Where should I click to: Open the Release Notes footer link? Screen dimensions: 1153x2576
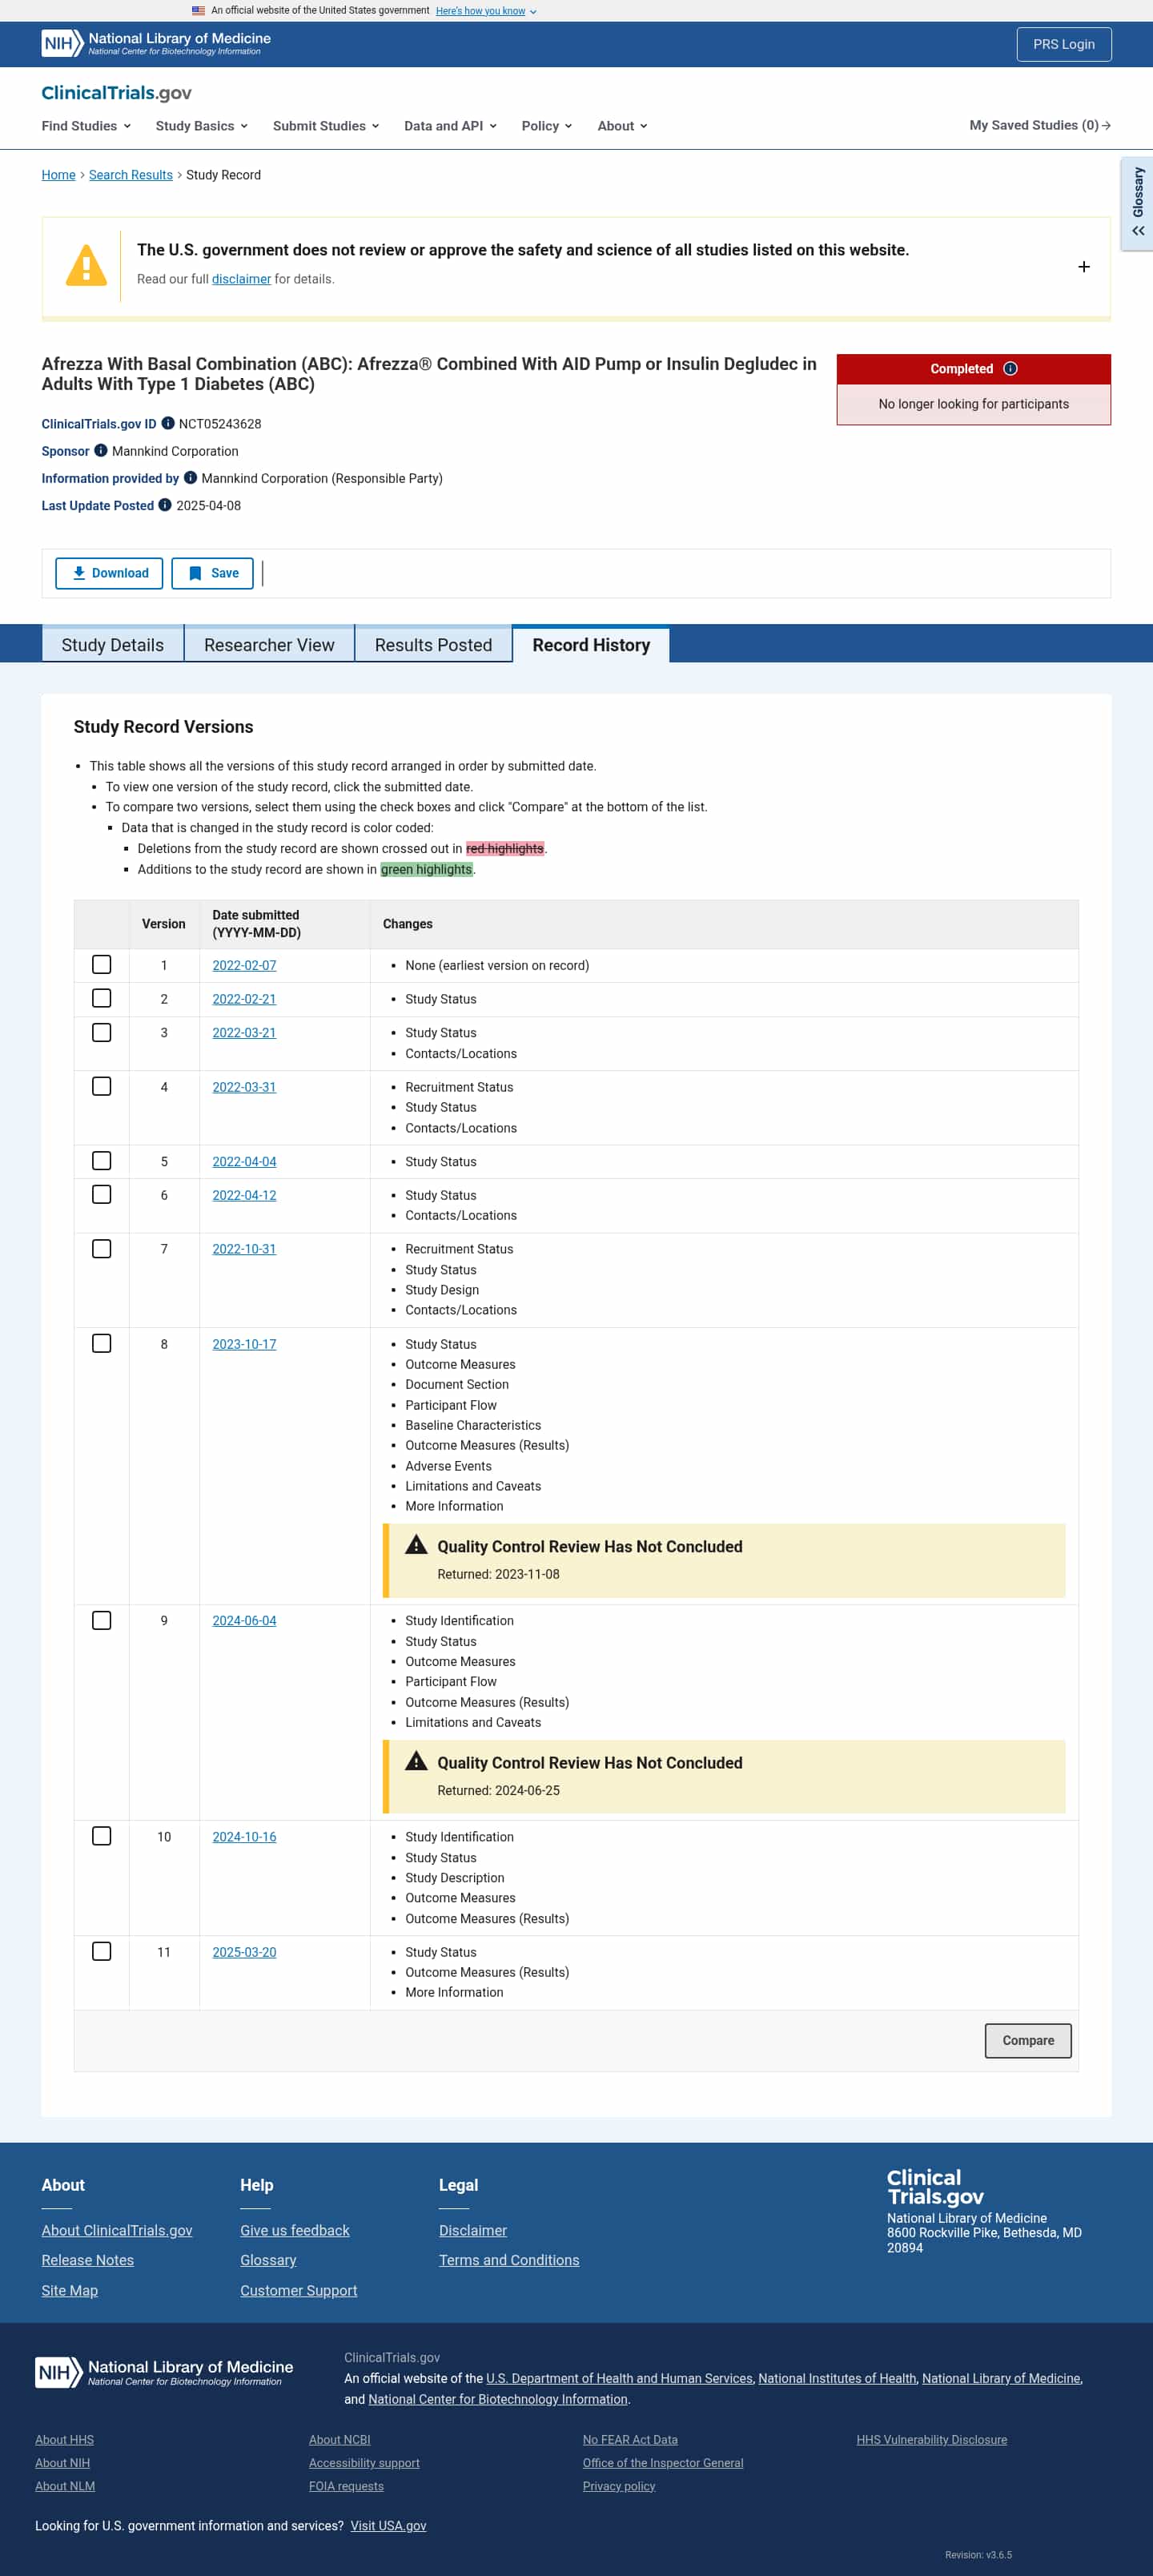click(87, 2260)
